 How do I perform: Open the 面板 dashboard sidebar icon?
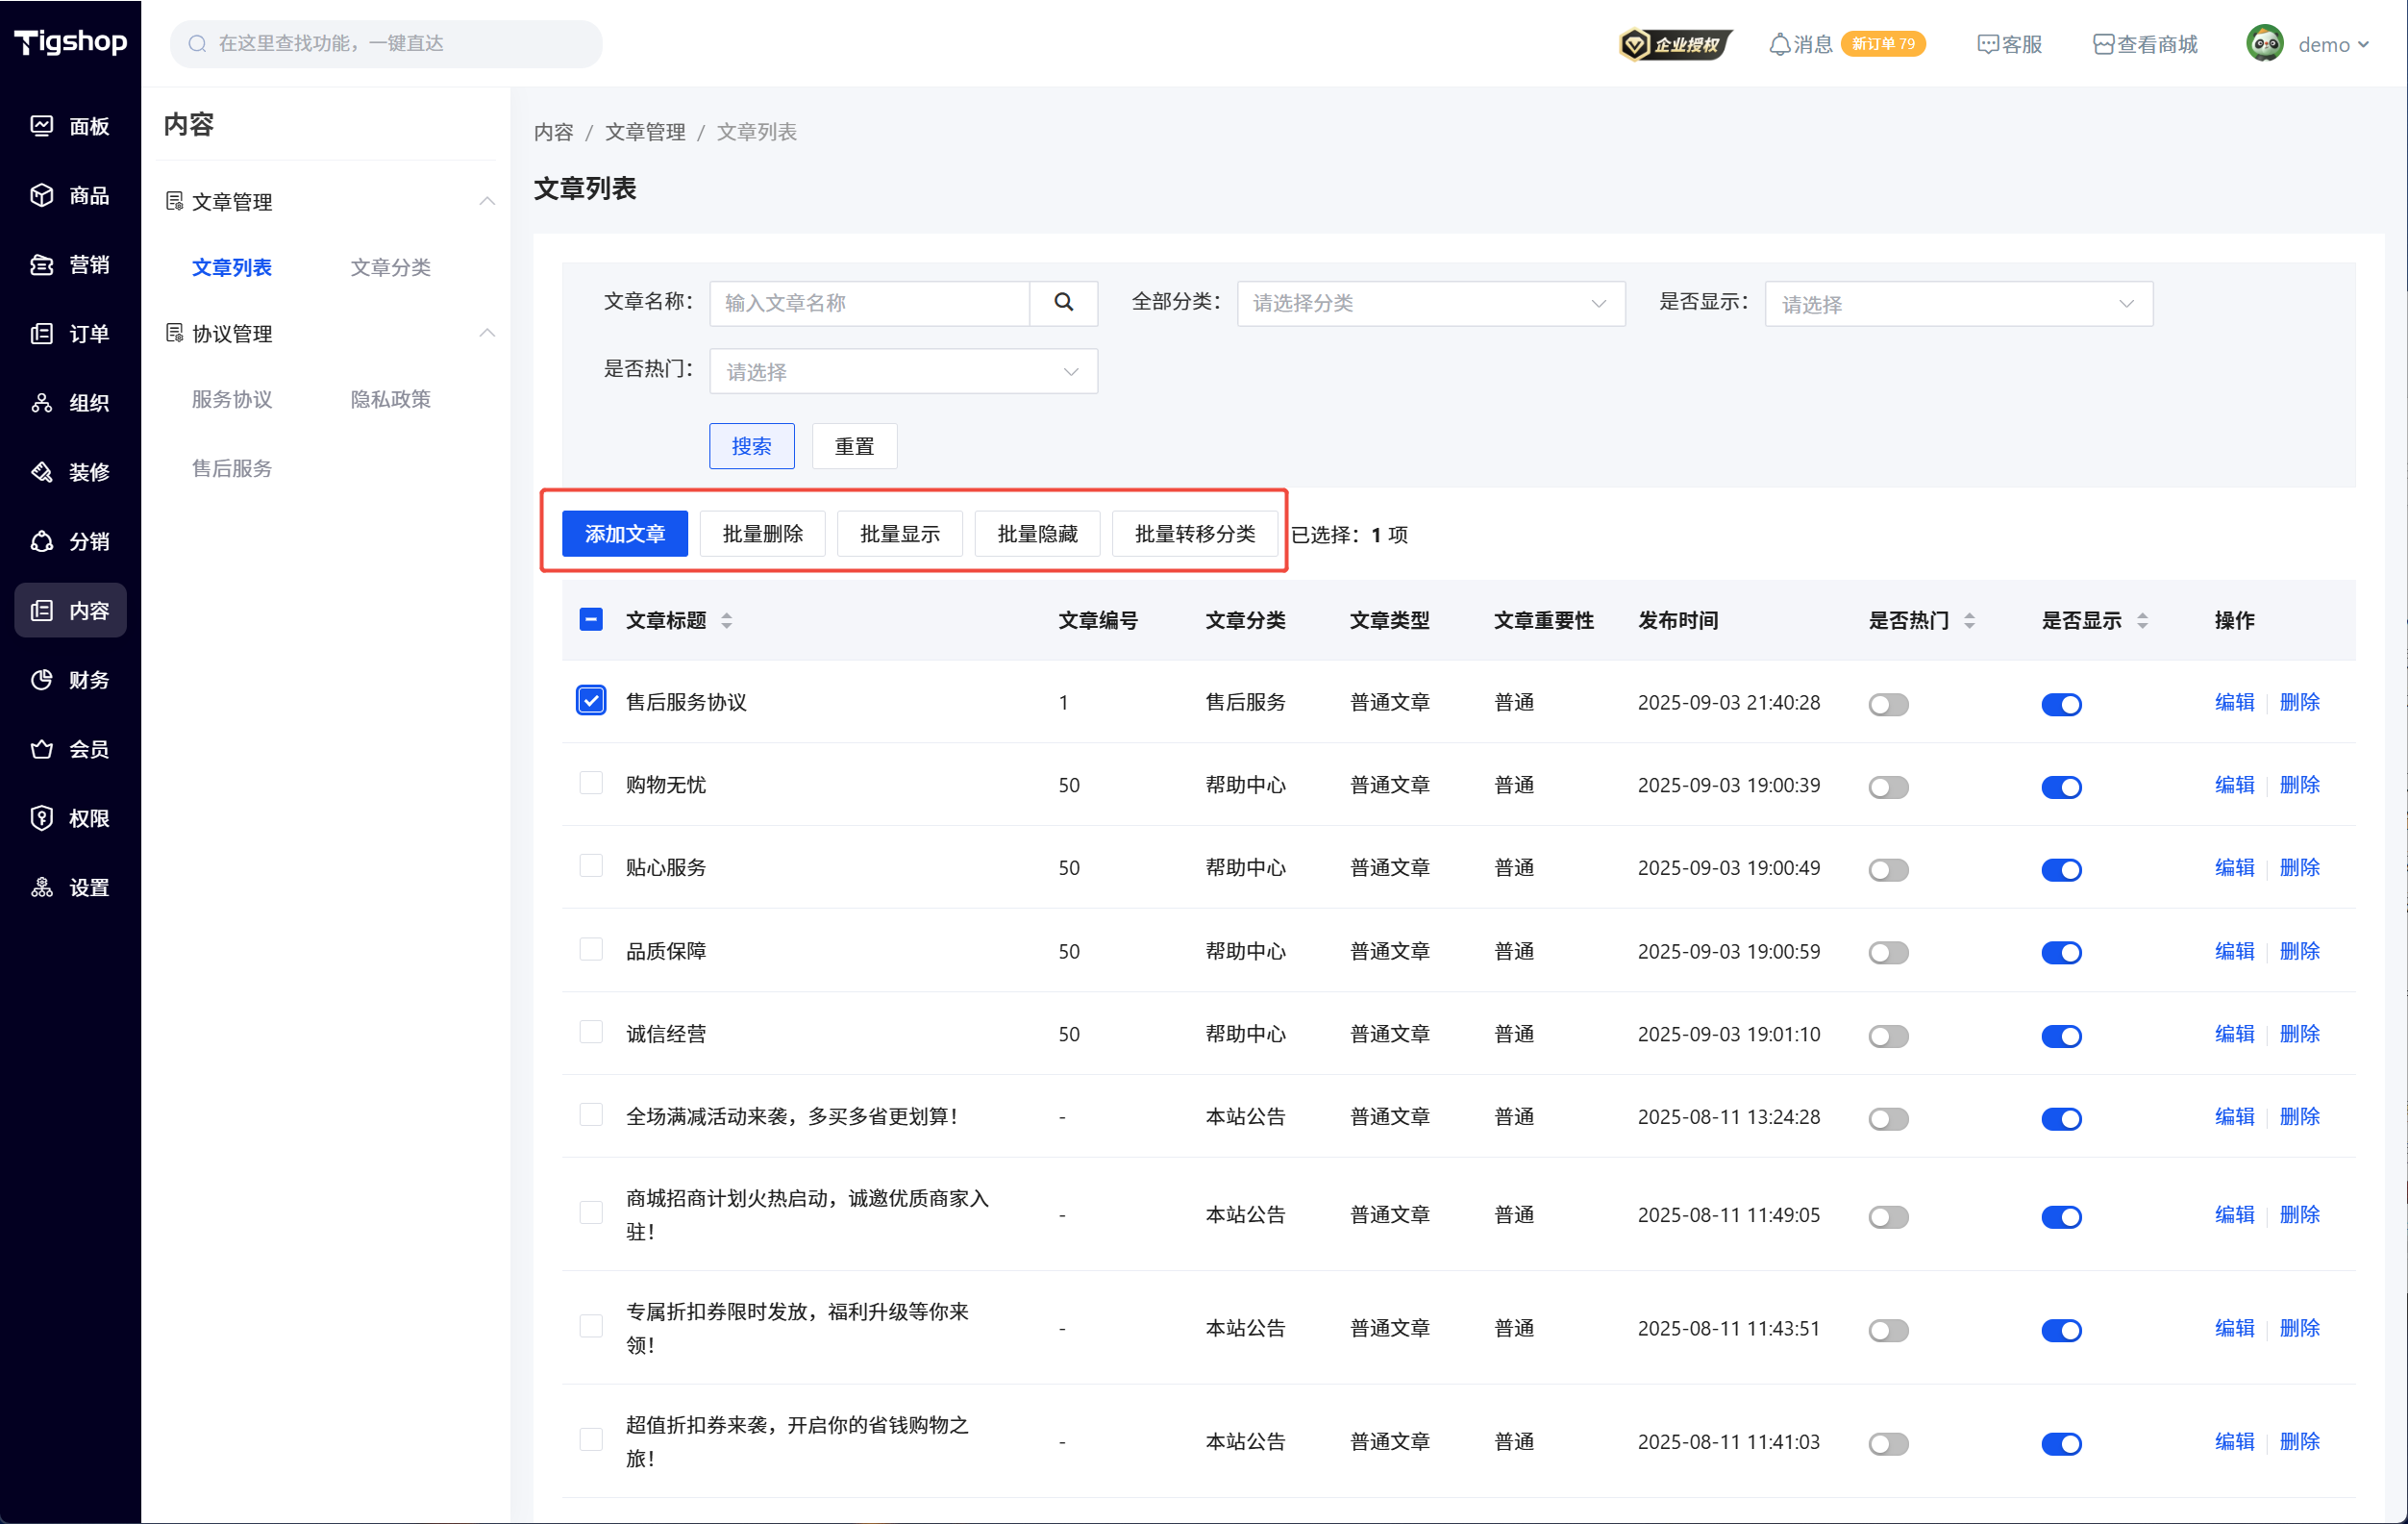[42, 126]
